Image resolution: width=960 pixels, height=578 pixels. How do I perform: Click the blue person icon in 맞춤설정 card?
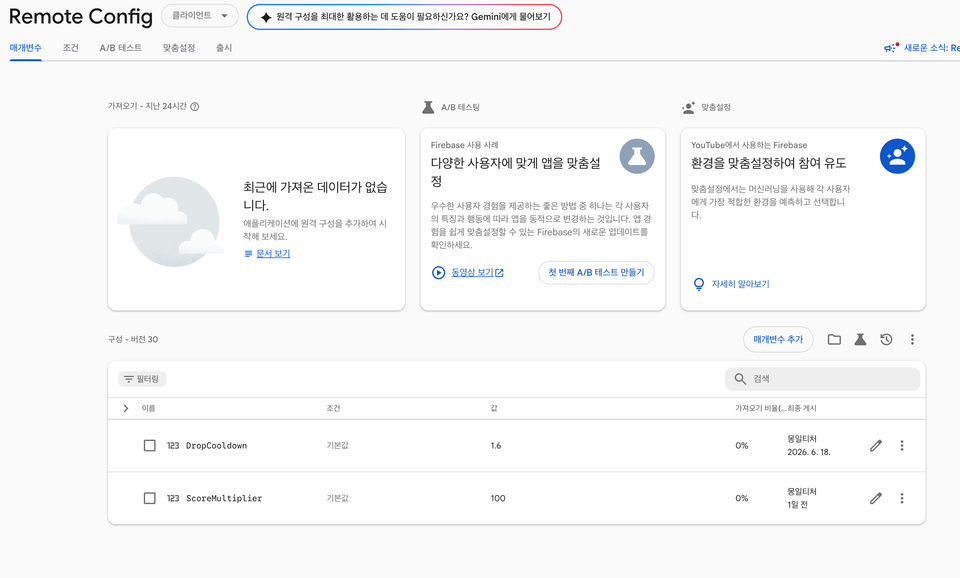pyautogui.click(x=898, y=157)
